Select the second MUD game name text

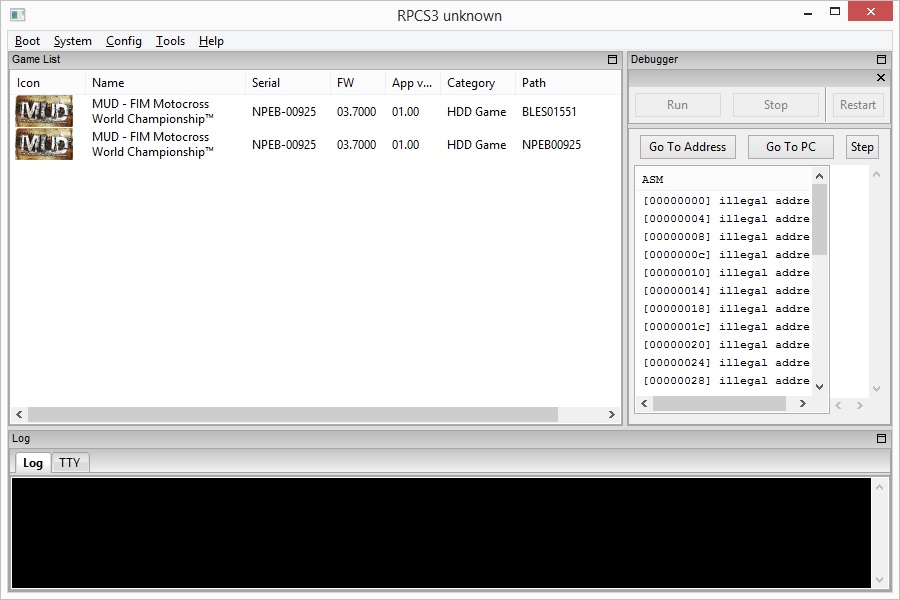(x=152, y=144)
